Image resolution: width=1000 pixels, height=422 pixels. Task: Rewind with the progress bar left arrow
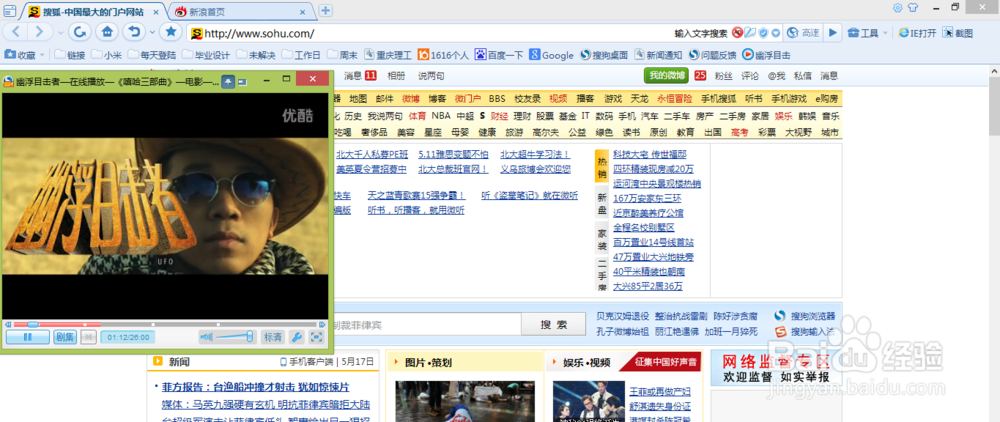[7, 324]
